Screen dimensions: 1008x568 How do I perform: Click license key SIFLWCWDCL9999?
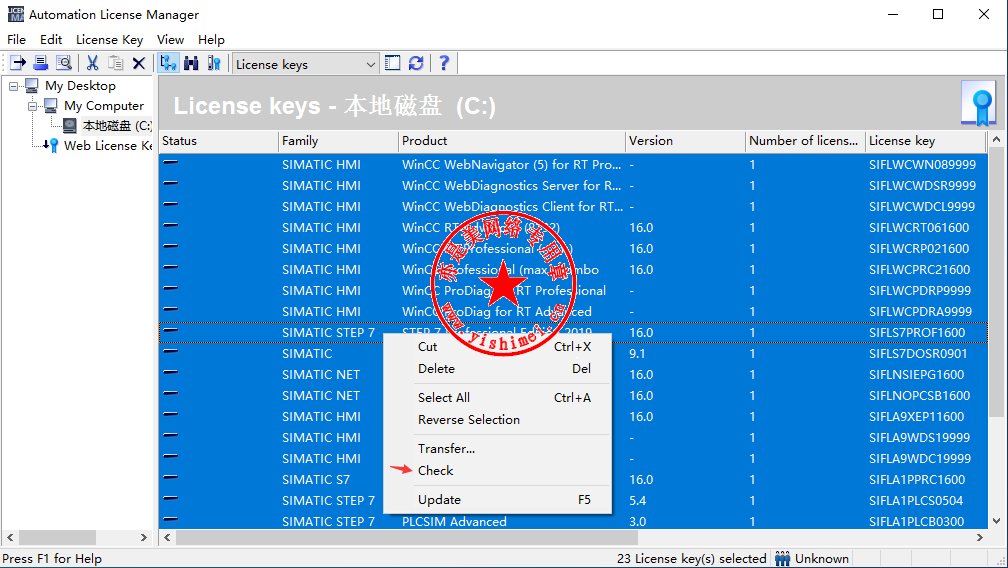[x=922, y=207]
